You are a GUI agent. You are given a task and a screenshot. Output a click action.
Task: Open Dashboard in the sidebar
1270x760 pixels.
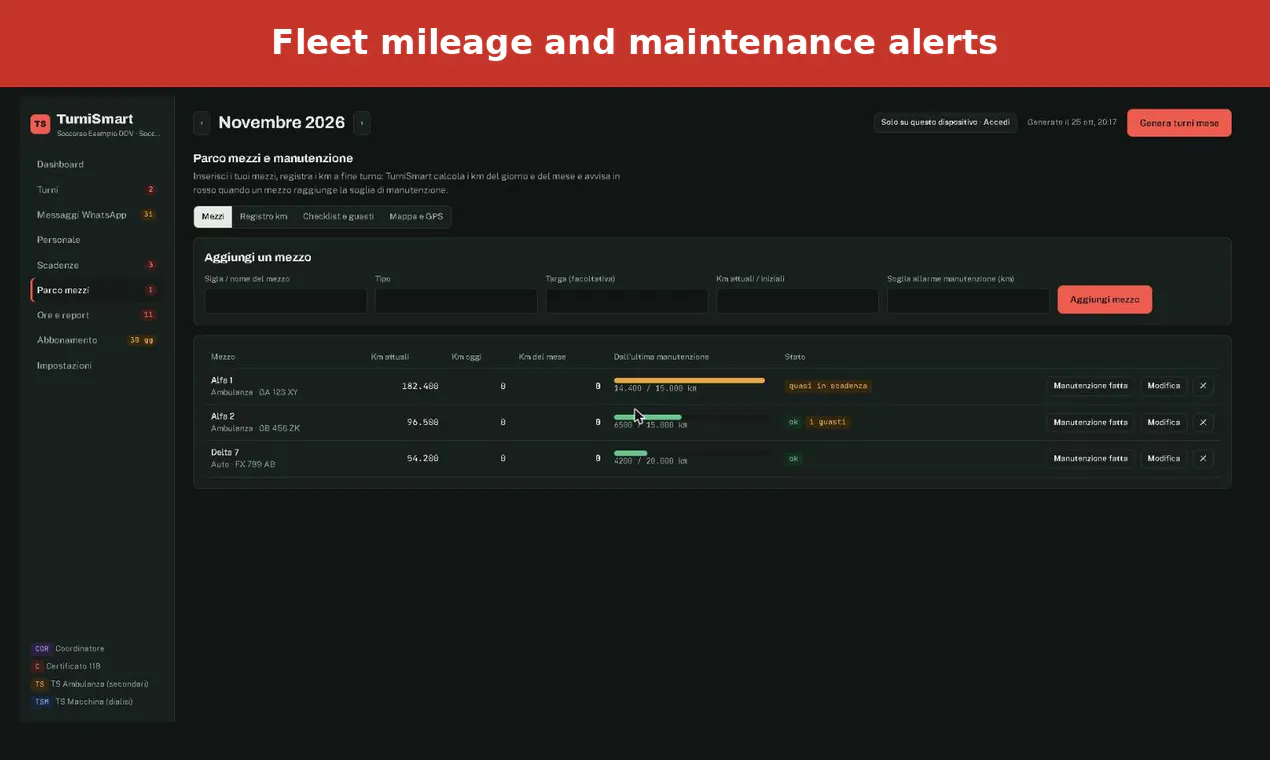click(95, 164)
